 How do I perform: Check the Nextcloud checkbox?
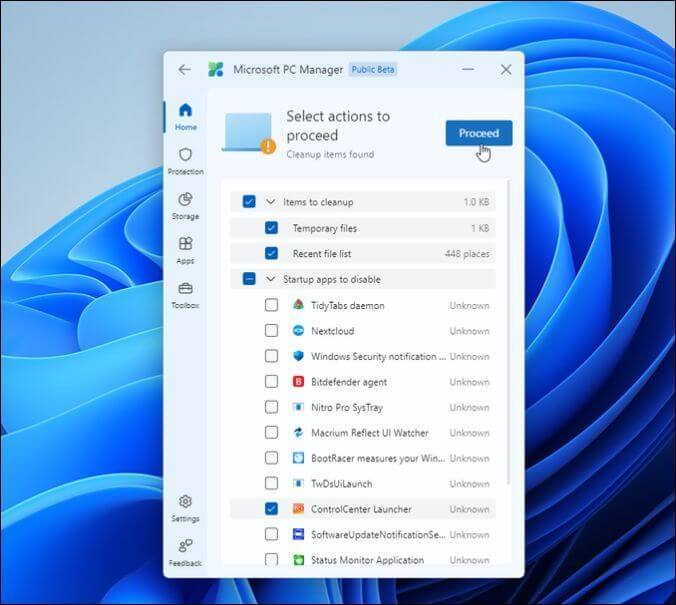click(x=271, y=331)
